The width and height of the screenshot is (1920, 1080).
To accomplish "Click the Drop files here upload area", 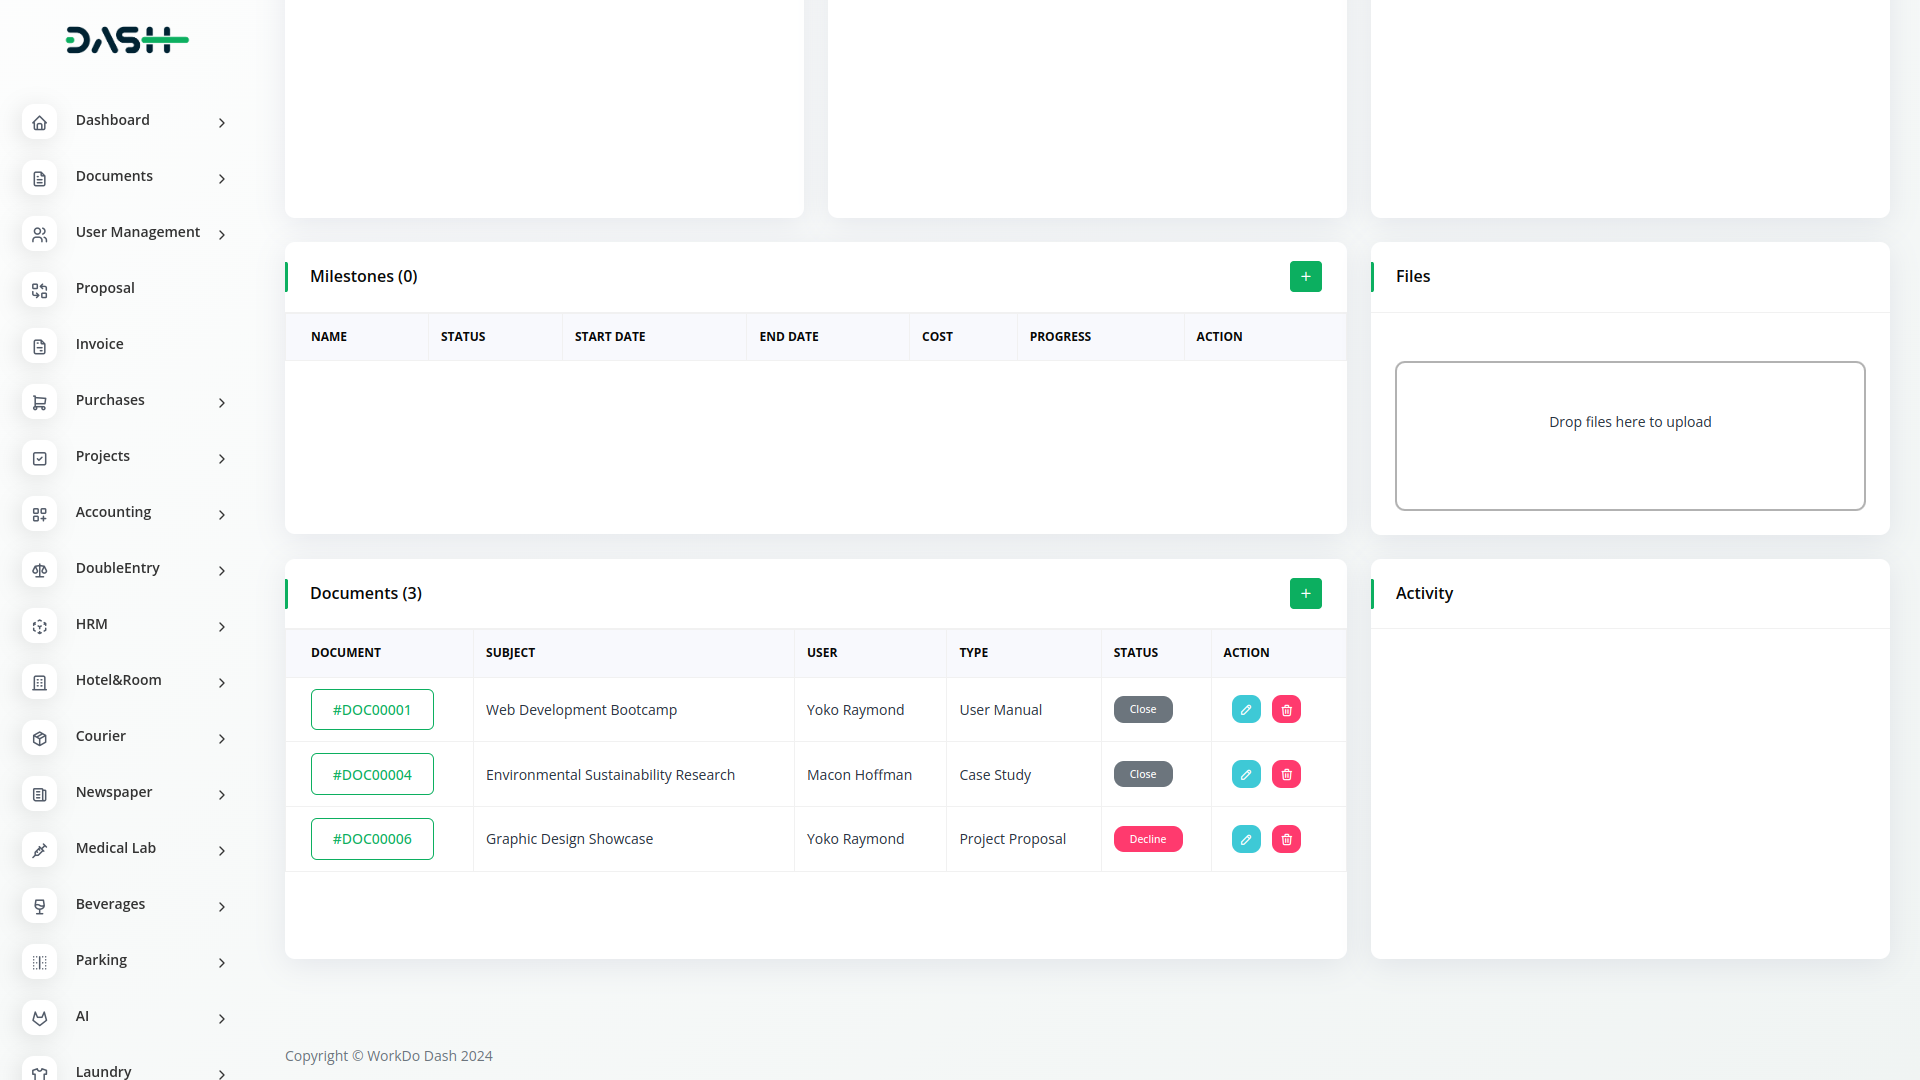I will point(1630,436).
